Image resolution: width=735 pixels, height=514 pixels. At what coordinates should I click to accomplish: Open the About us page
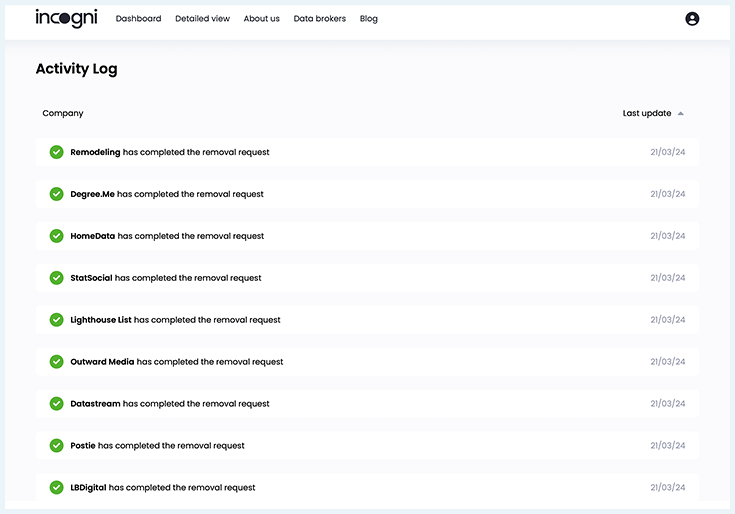[262, 19]
